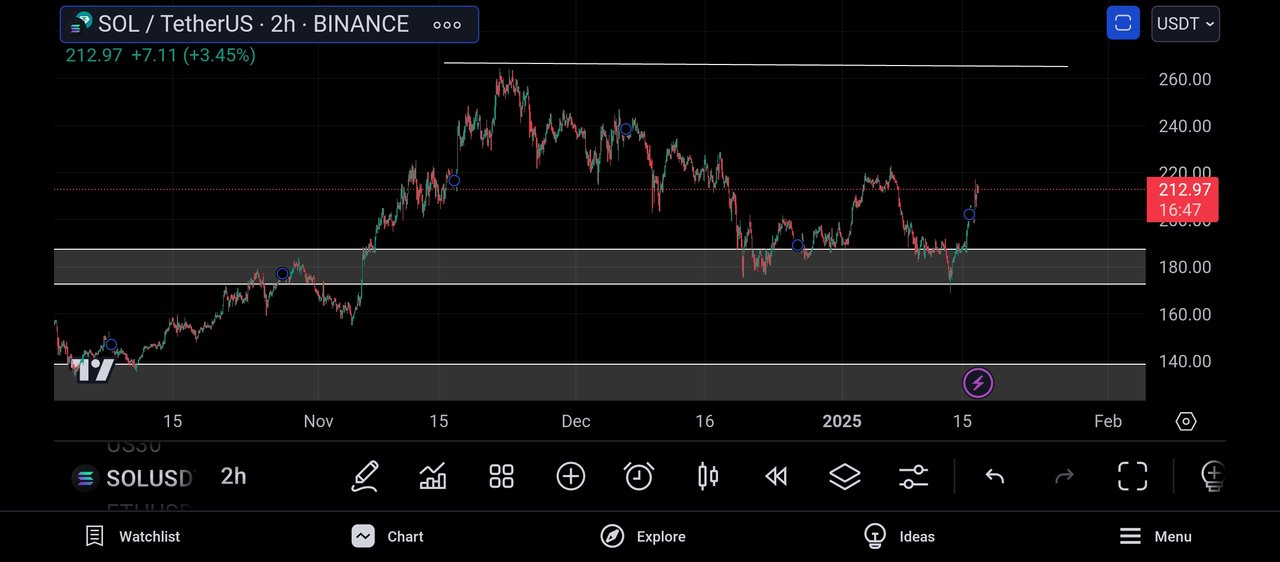Switch to the Ideas tab
The height and width of the screenshot is (562, 1280).
pyautogui.click(x=899, y=536)
